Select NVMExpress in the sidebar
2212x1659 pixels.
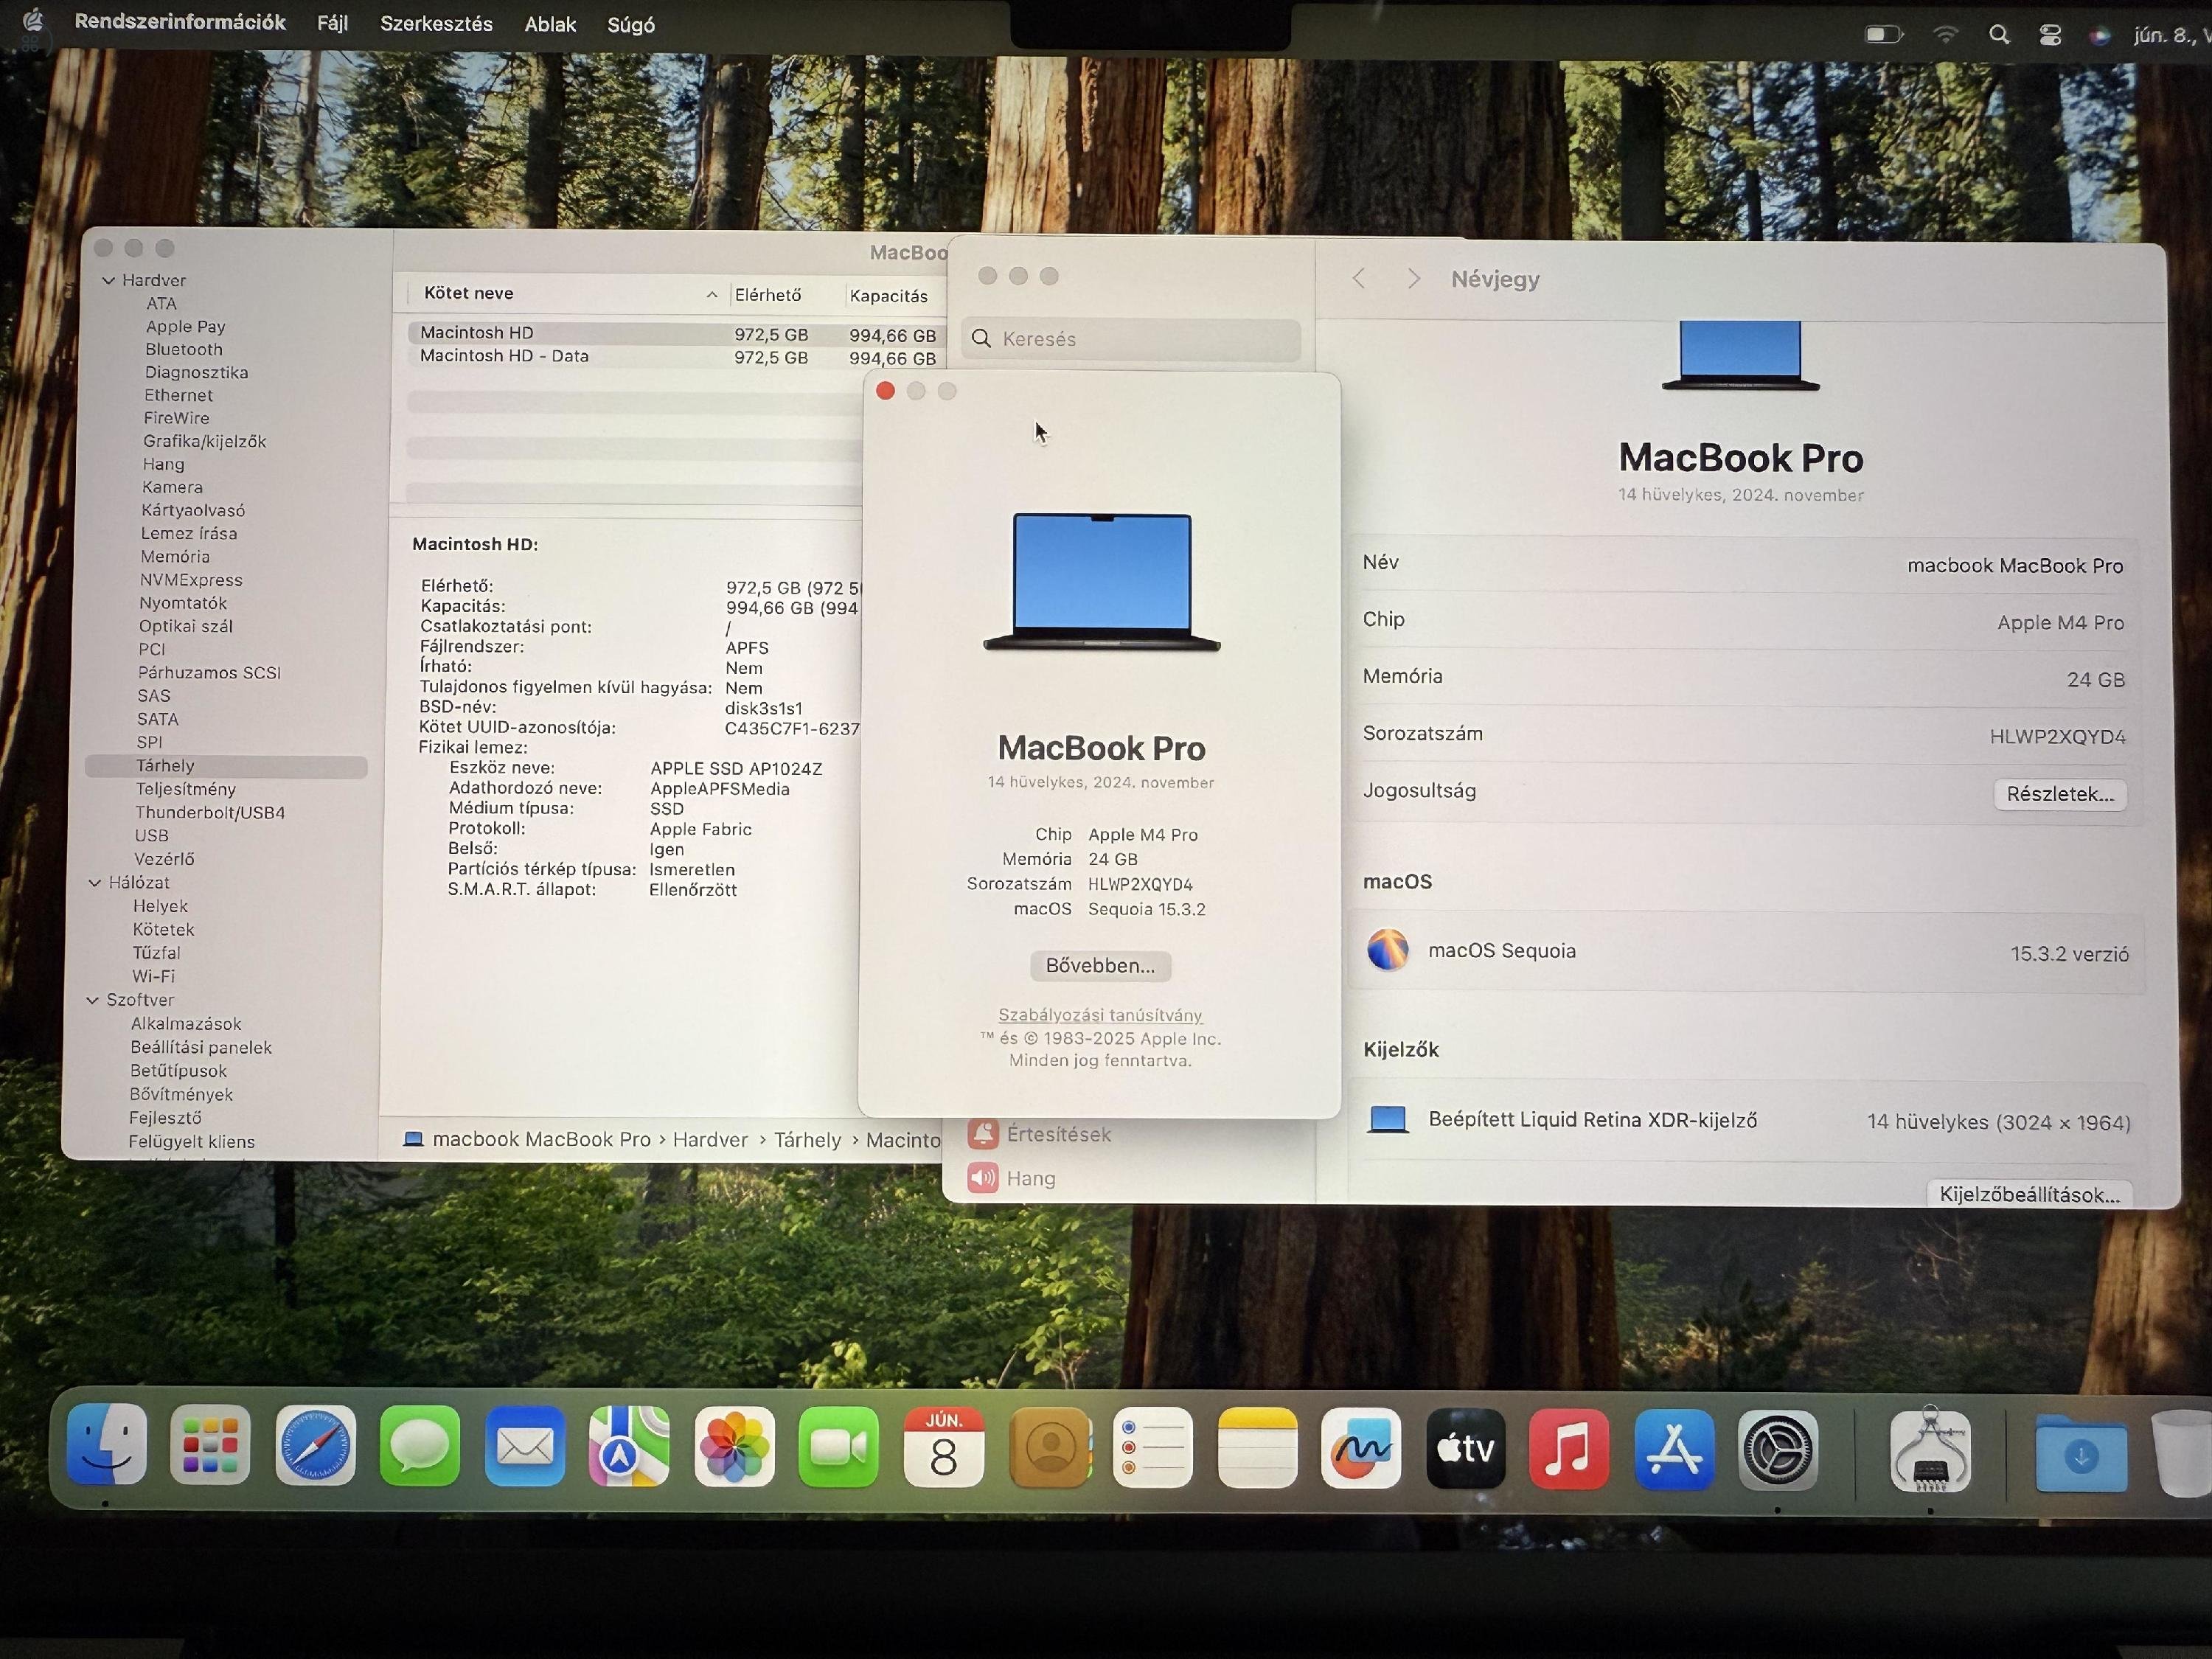pyautogui.click(x=190, y=580)
